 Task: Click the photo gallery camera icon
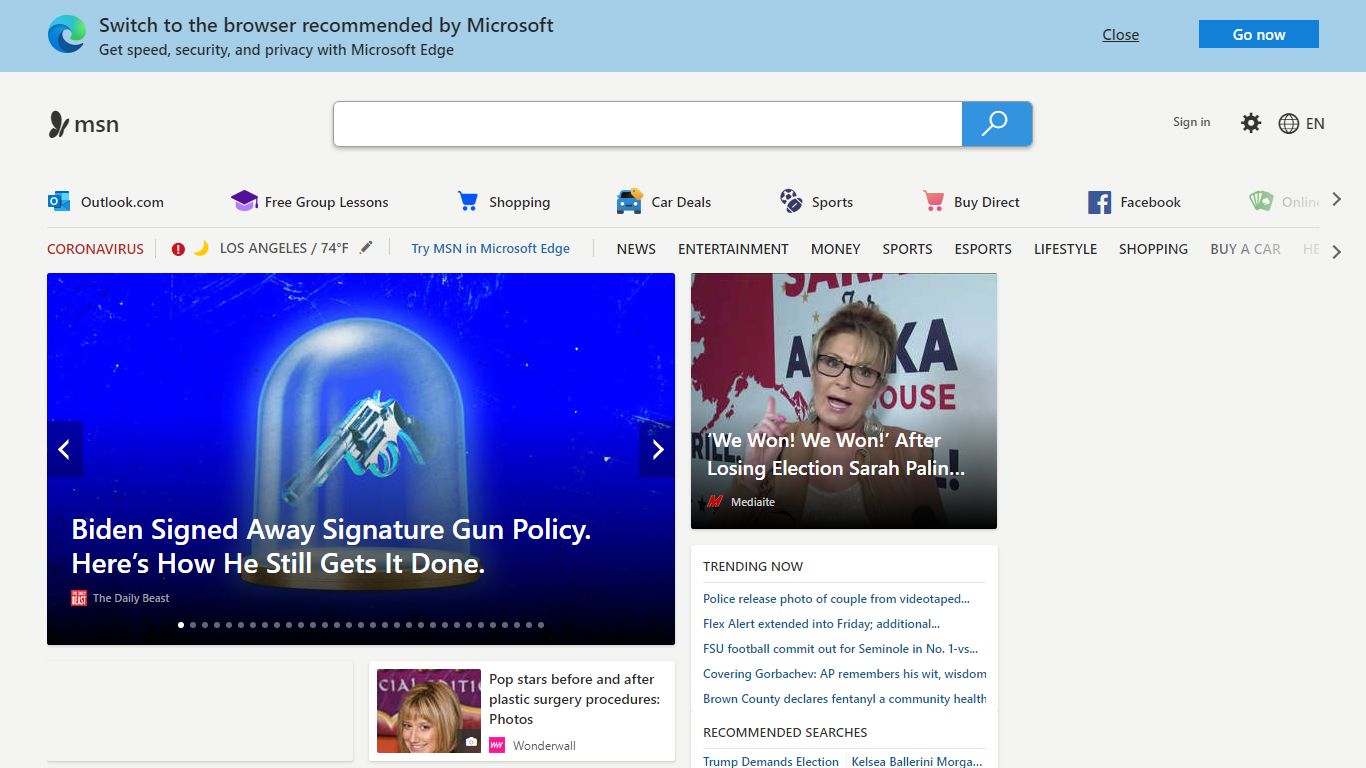click(471, 742)
